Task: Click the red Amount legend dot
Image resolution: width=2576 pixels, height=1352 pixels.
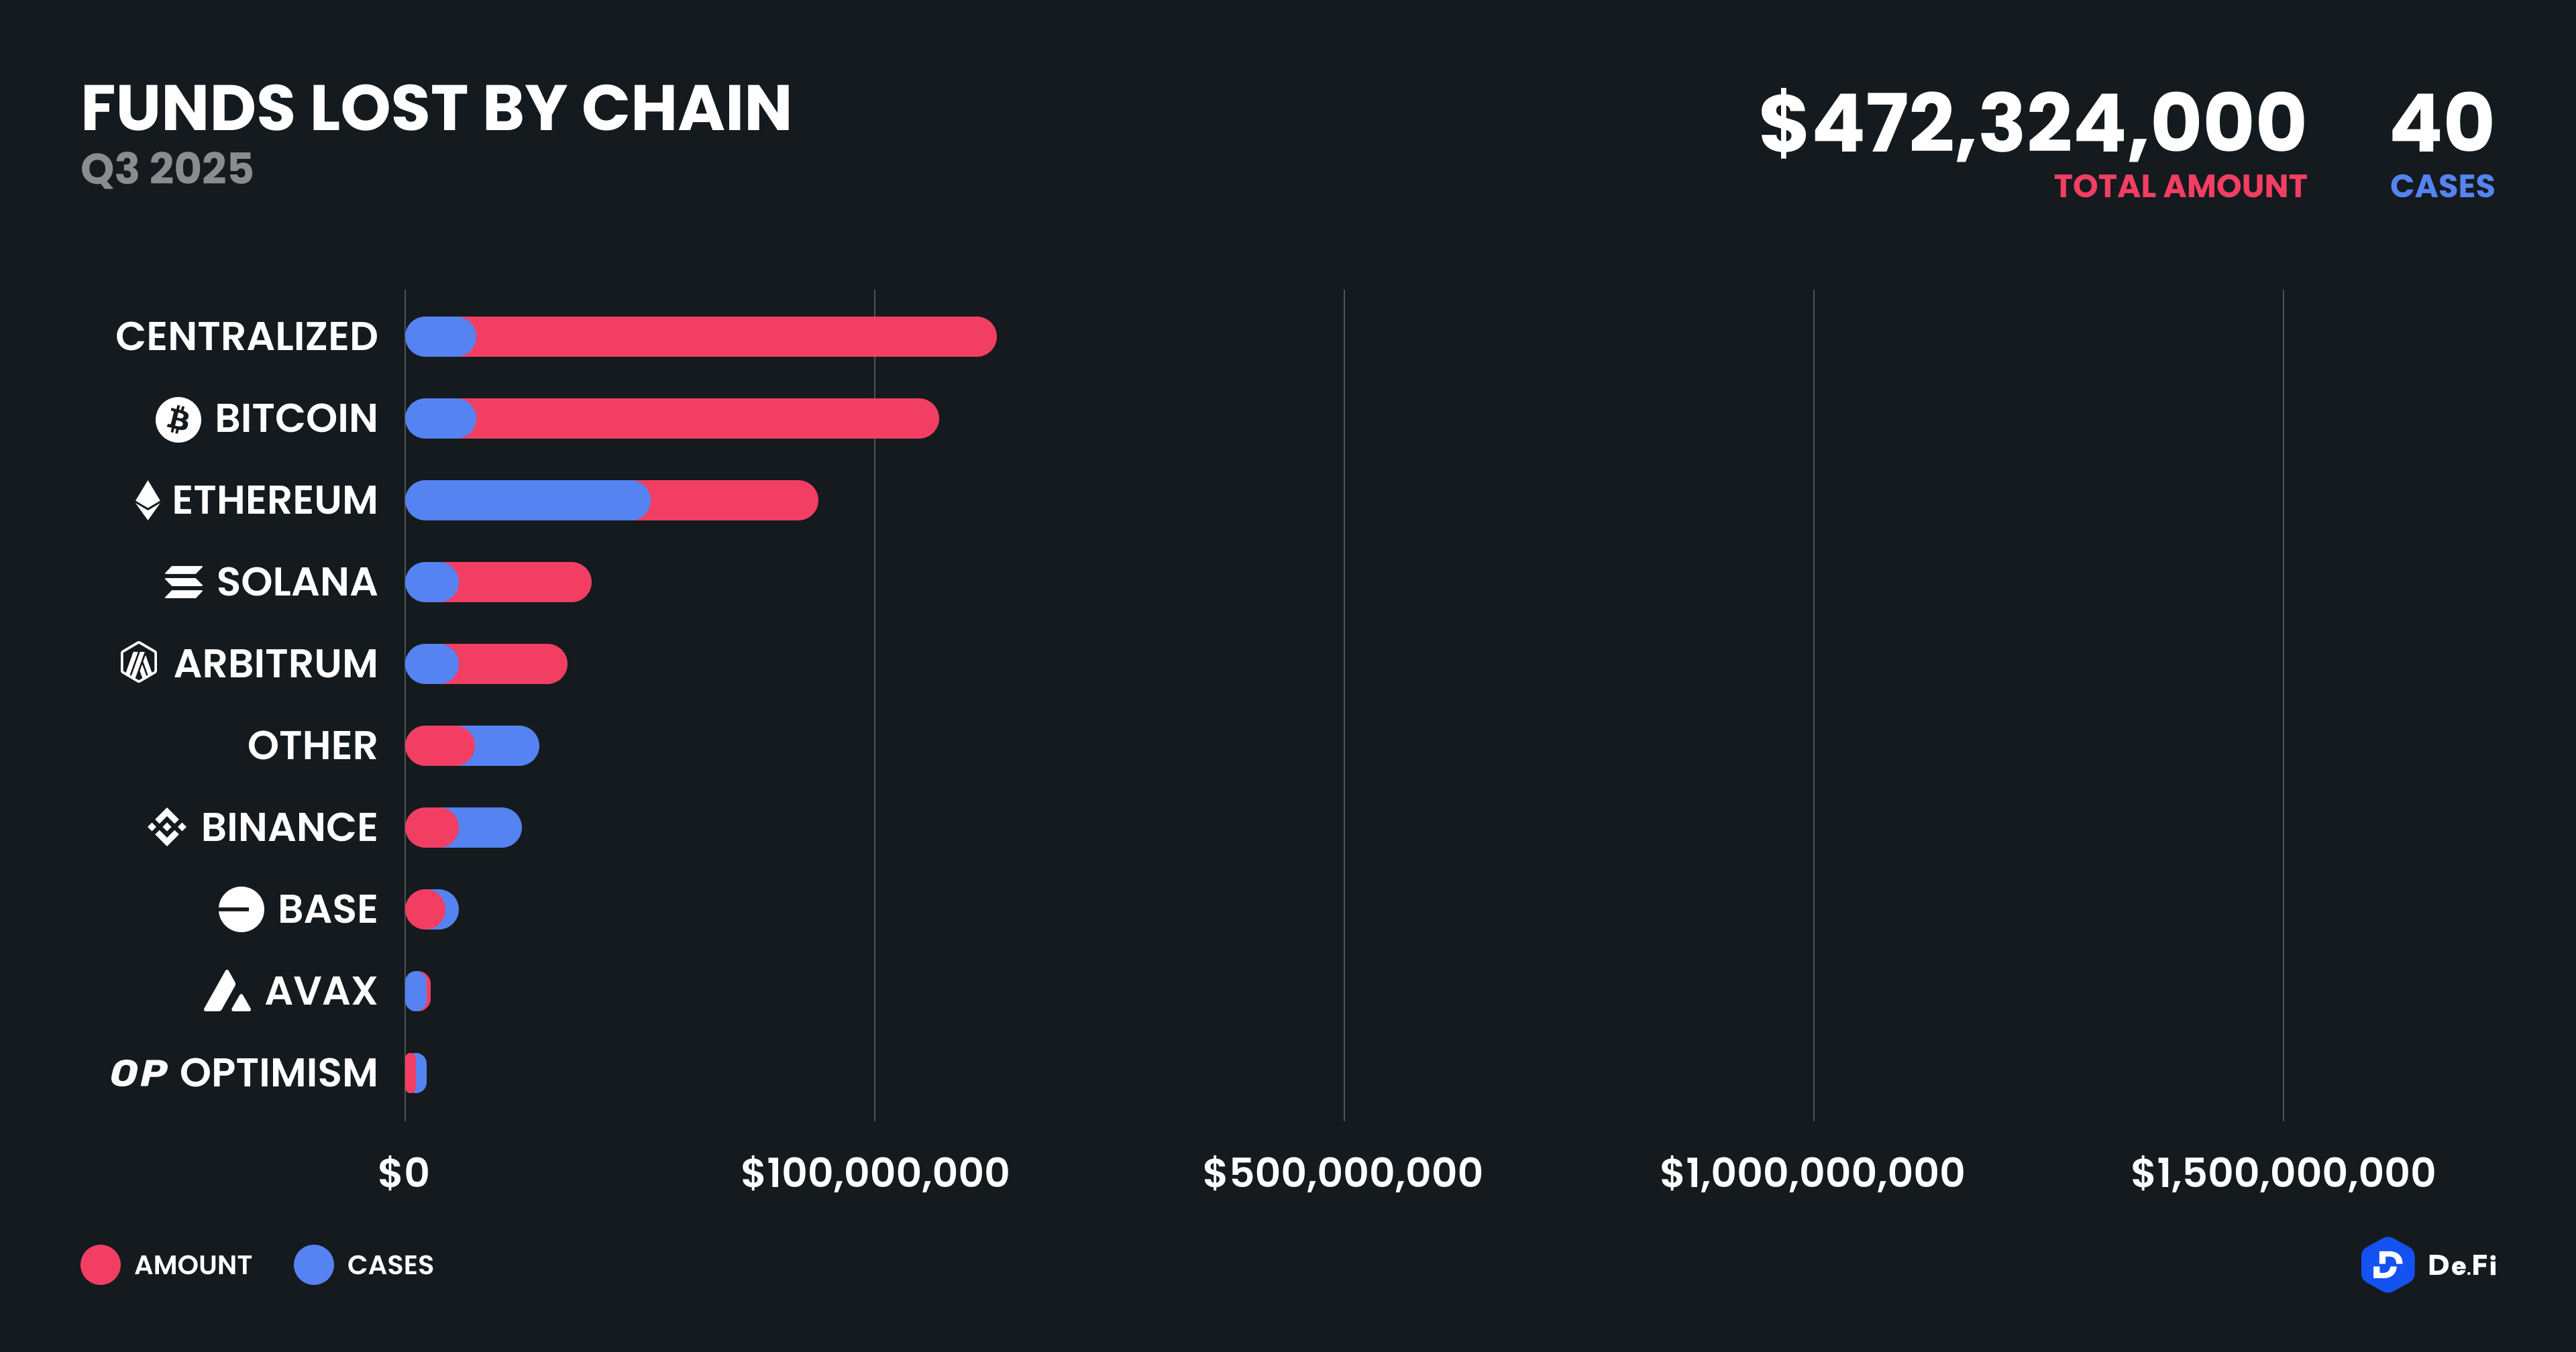Action: pyautogui.click(x=101, y=1265)
